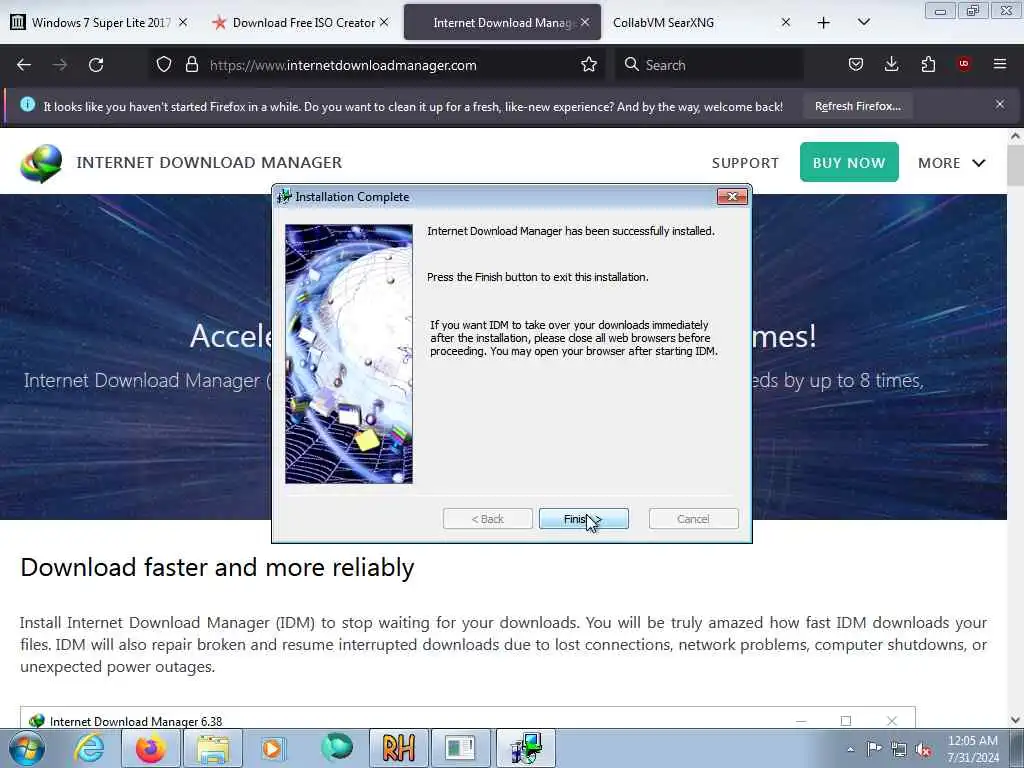Click the notification info icon

[27, 104]
